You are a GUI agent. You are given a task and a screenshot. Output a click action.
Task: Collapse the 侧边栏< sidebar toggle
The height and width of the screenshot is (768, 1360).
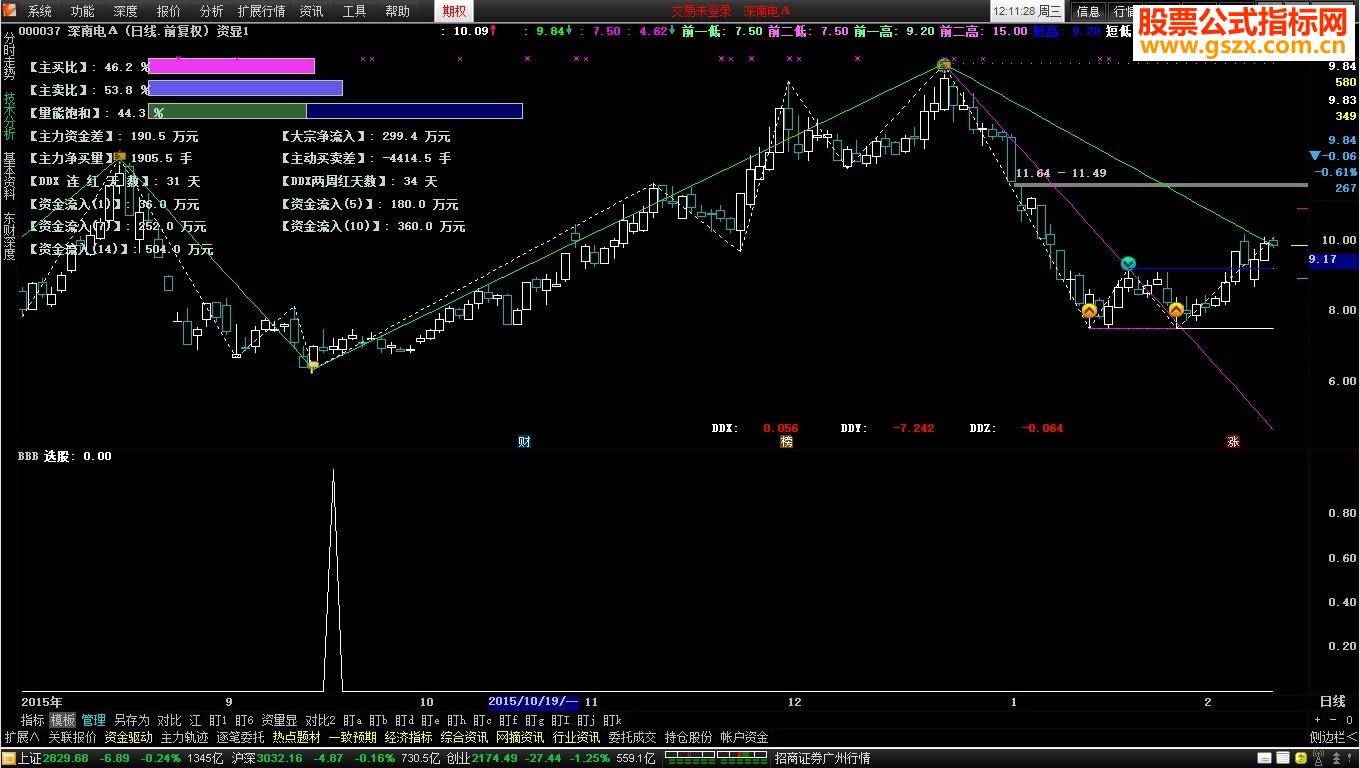tap(1333, 737)
